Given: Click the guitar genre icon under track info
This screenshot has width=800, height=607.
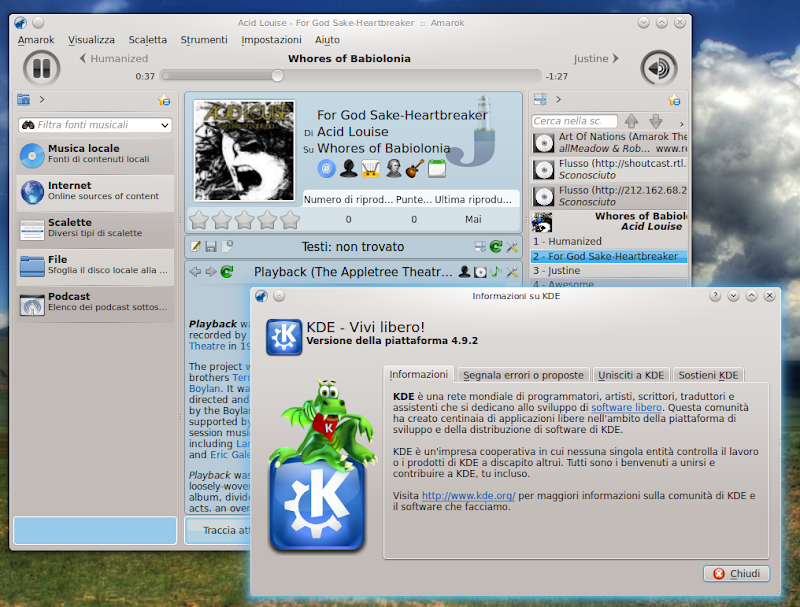Looking at the screenshot, I should tap(415, 168).
